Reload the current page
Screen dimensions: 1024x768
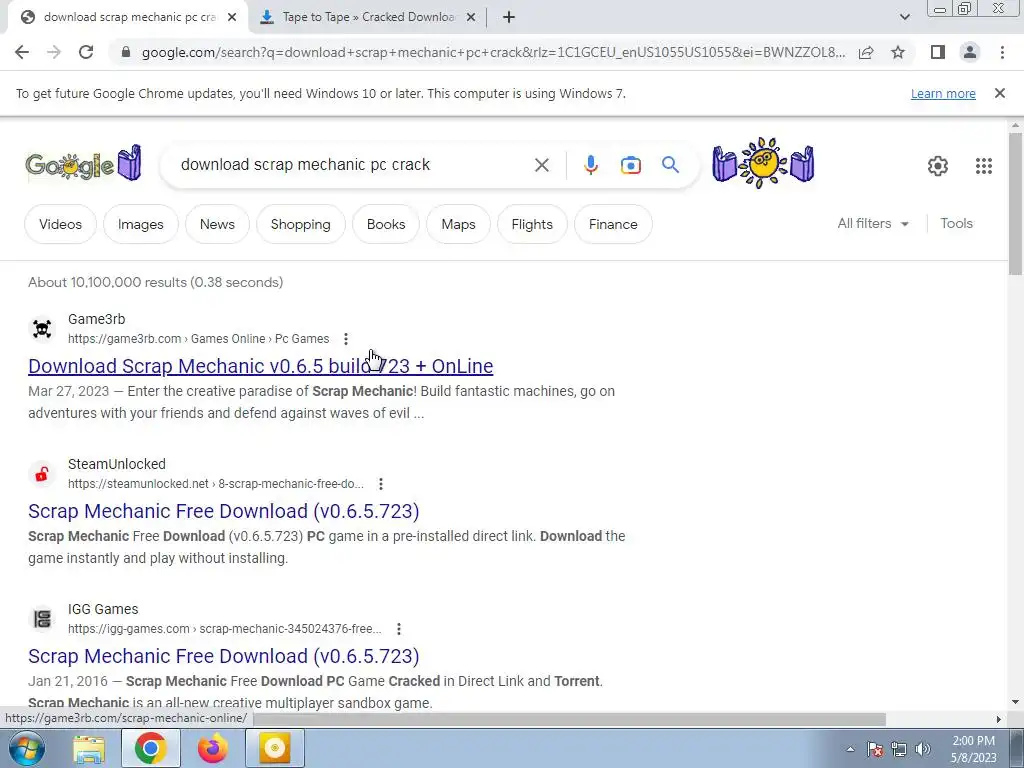pyautogui.click(x=86, y=52)
